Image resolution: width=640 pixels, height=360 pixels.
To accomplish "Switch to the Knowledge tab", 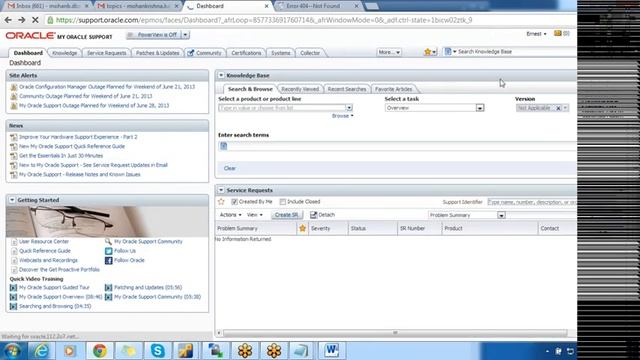I will click(64, 53).
